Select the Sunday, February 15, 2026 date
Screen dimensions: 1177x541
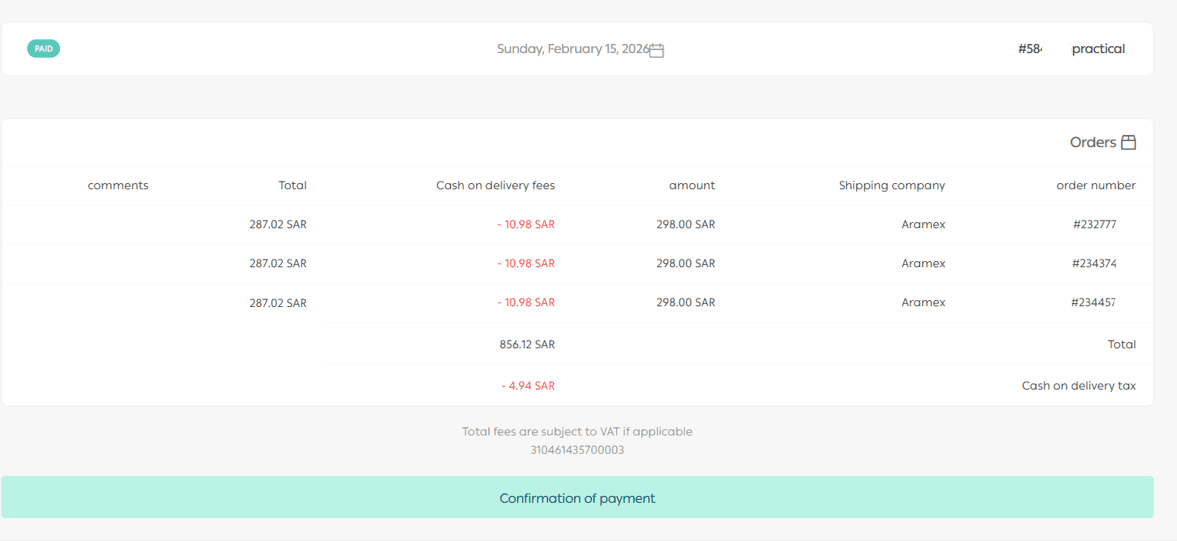[573, 49]
